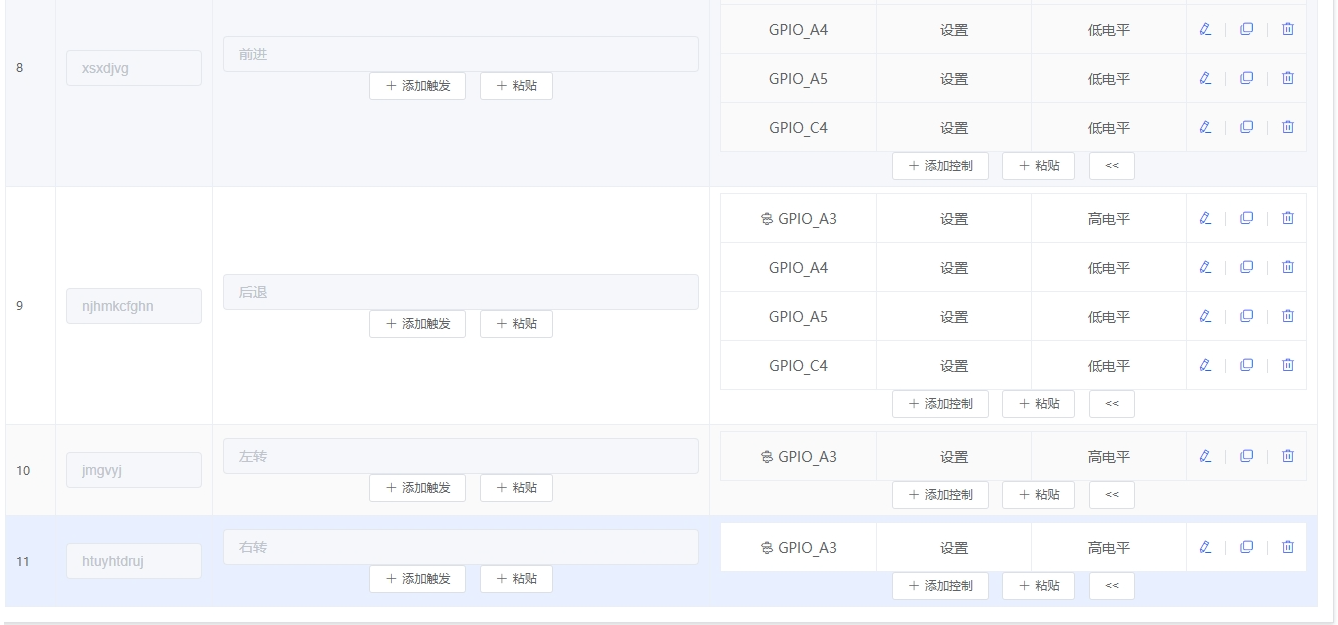Delete the GPIO_A3 control in the 左转 row
The width and height of the screenshot is (1338, 625).
pyautogui.click(x=1287, y=456)
